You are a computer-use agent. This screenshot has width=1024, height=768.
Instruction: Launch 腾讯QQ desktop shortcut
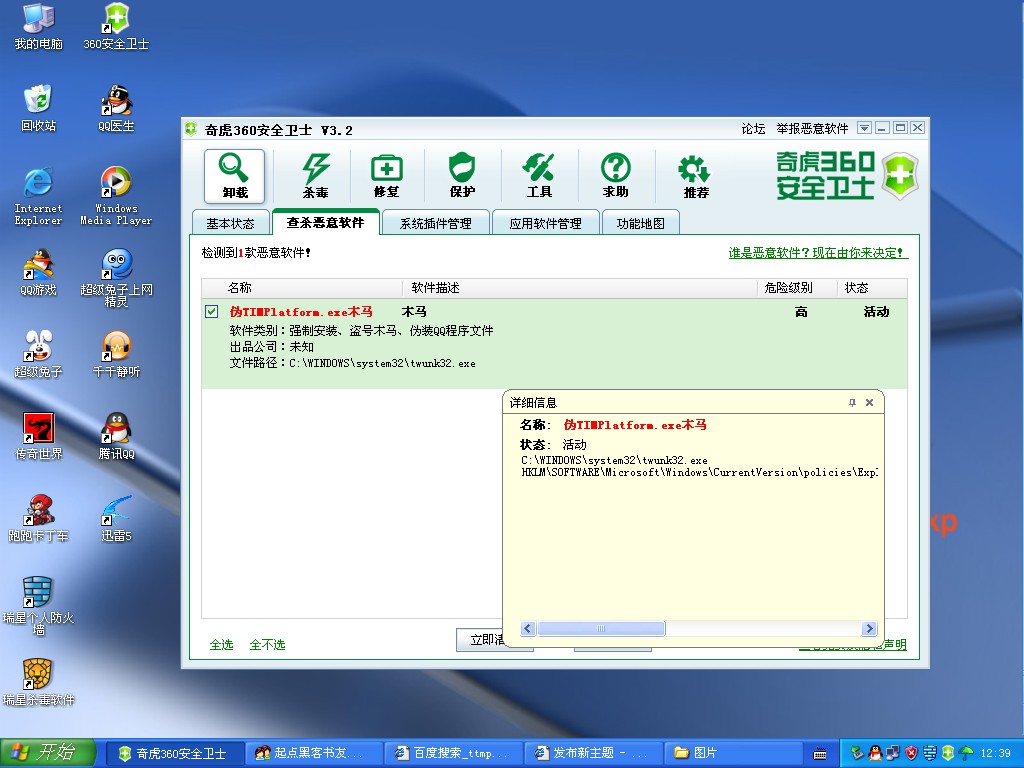[116, 436]
